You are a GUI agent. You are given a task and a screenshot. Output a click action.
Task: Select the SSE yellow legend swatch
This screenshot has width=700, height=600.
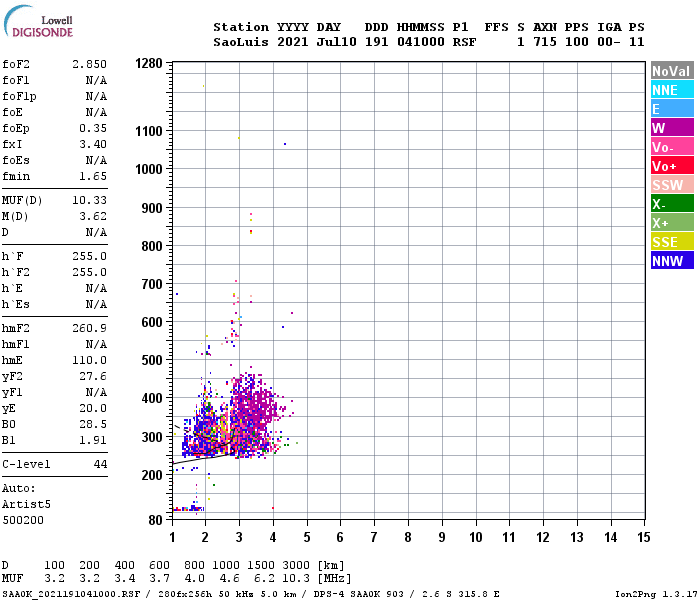tap(672, 242)
